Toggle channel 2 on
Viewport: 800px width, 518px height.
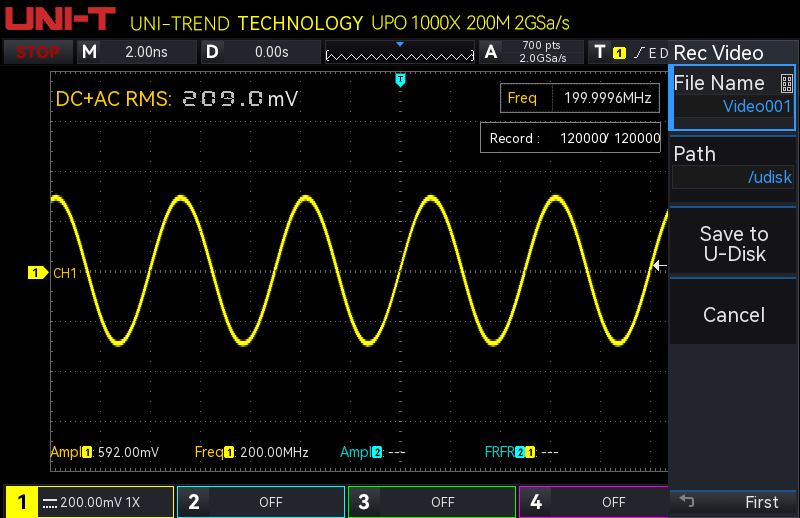click(260, 502)
